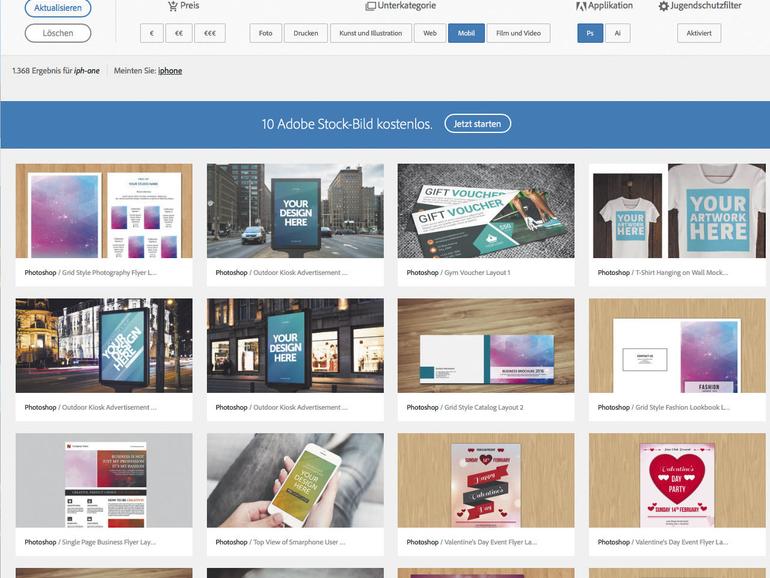This screenshot has width=770, height=578.
Task: Click 'T-Shirt Hanging on Wall Mock...' caption
Action: (682, 273)
